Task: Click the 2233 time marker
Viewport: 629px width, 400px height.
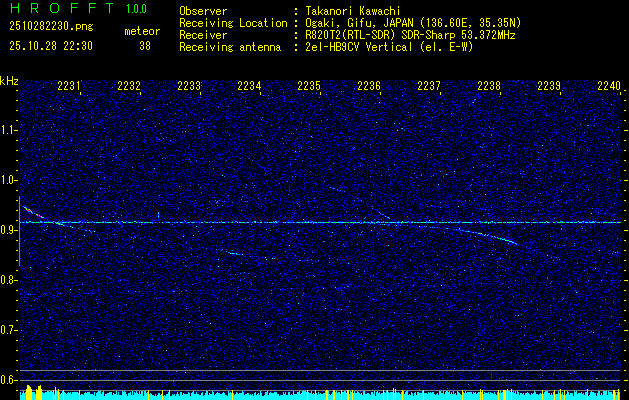Action: (x=189, y=86)
